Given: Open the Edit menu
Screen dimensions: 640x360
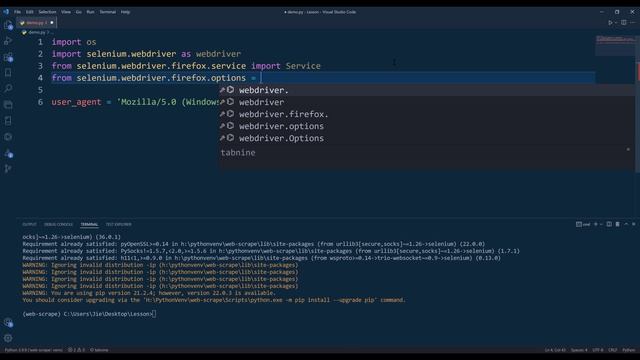Looking at the screenshot, I should coord(30,12).
